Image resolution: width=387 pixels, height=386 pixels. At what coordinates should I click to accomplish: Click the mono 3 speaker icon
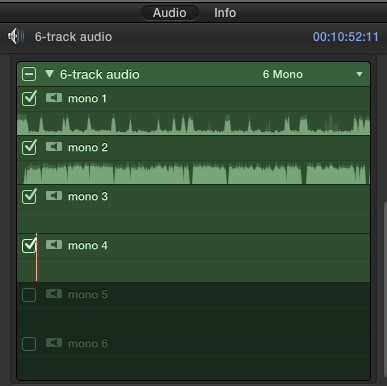pyautogui.click(x=54, y=196)
